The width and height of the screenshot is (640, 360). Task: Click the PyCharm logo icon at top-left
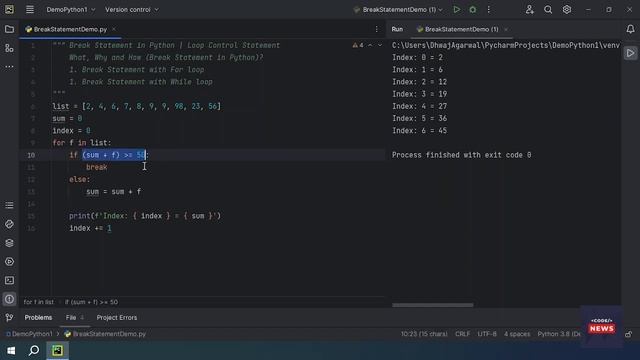point(9,9)
